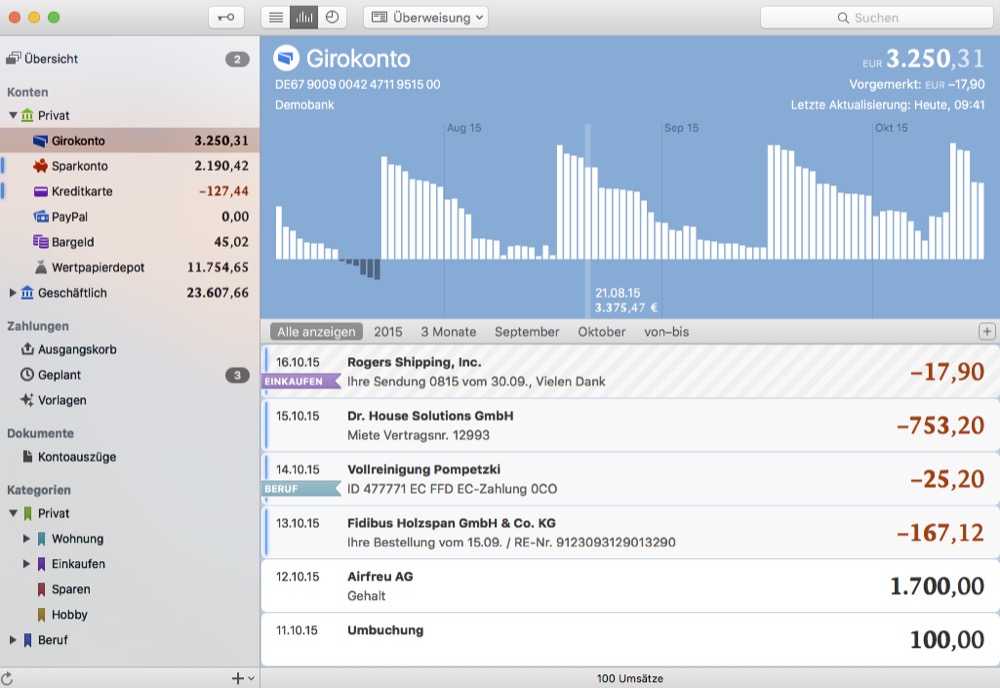Switch to pie chart view mode

tap(331, 17)
